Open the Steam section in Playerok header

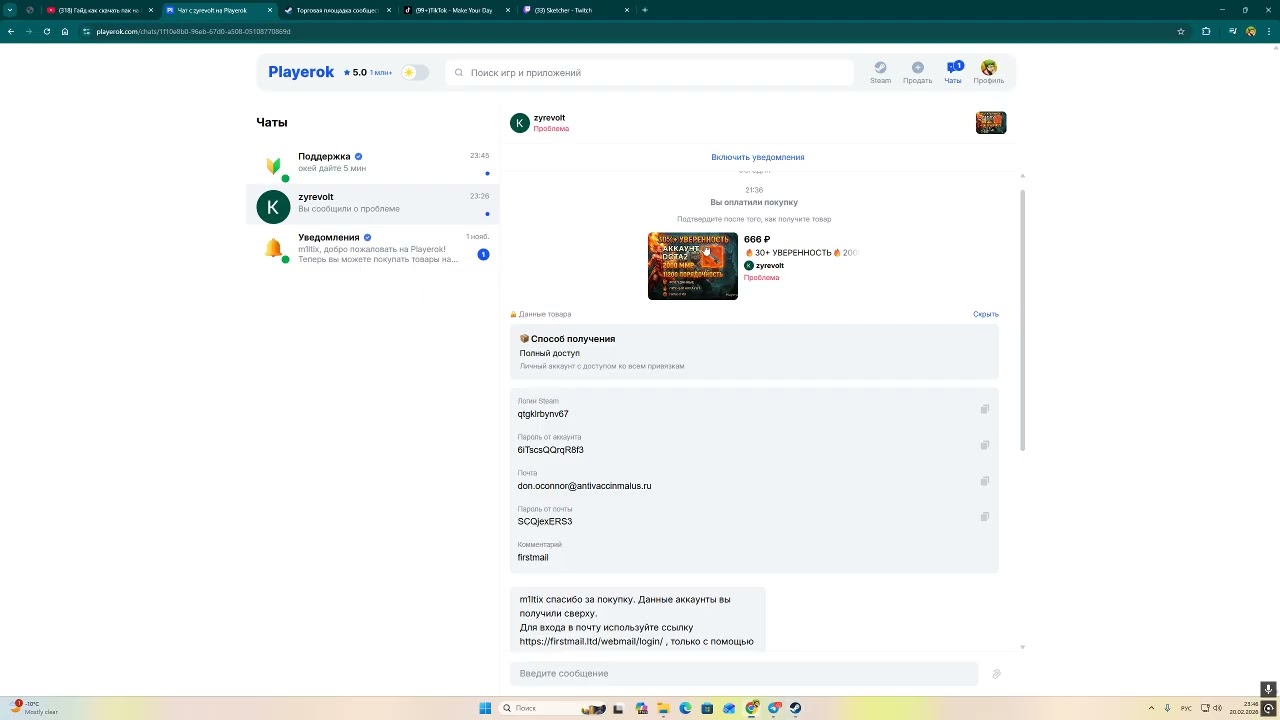click(880, 72)
